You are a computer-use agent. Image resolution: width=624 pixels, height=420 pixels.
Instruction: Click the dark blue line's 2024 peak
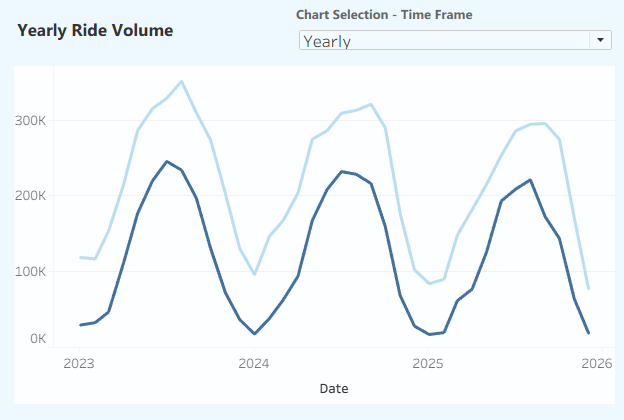pos(342,171)
